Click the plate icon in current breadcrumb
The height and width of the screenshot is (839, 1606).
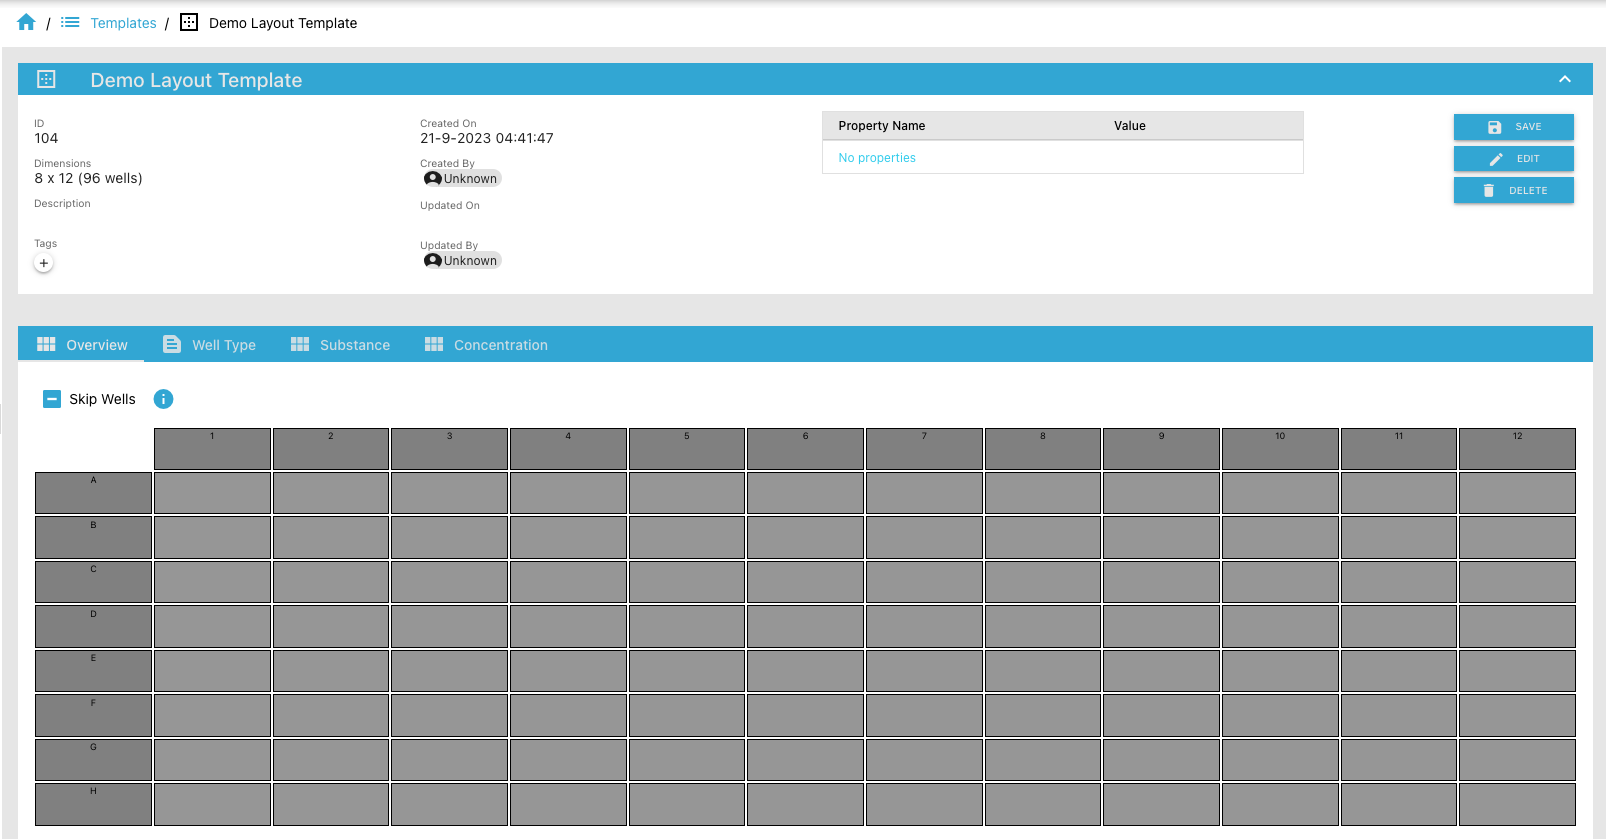tap(189, 22)
